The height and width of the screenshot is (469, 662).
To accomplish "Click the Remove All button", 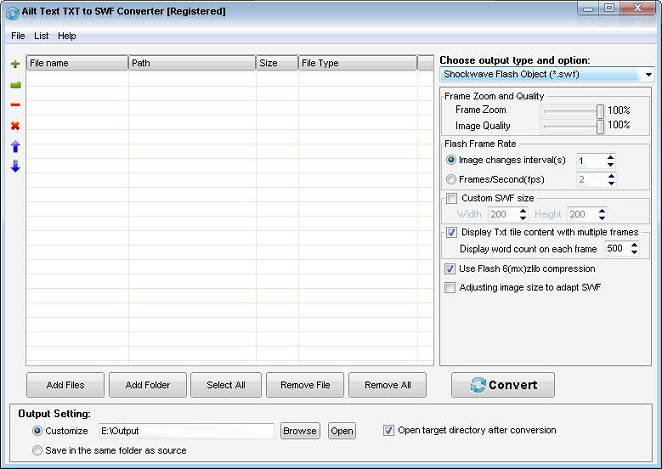I will tap(388, 385).
